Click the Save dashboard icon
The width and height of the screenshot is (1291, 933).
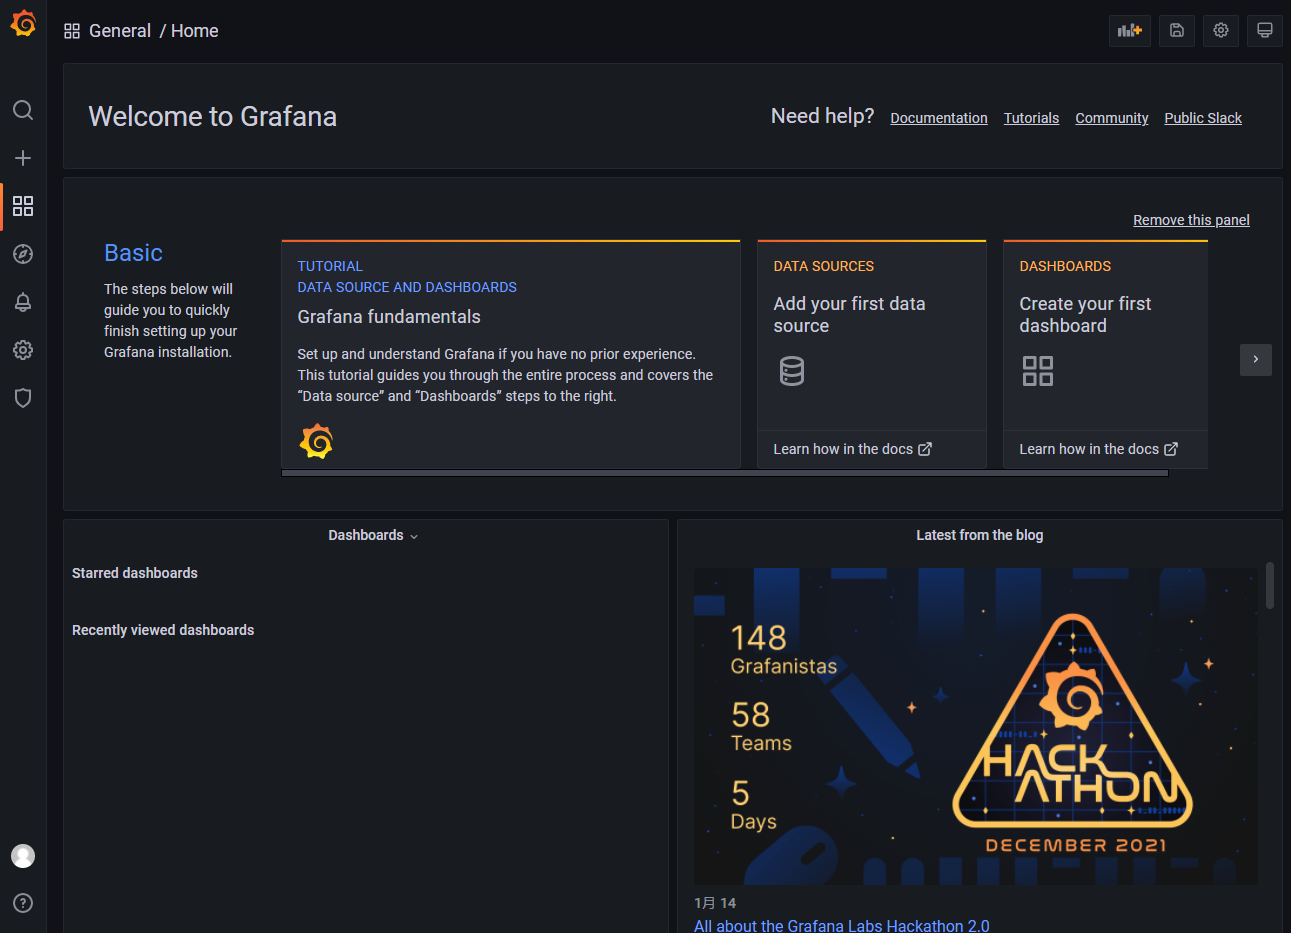point(1177,31)
